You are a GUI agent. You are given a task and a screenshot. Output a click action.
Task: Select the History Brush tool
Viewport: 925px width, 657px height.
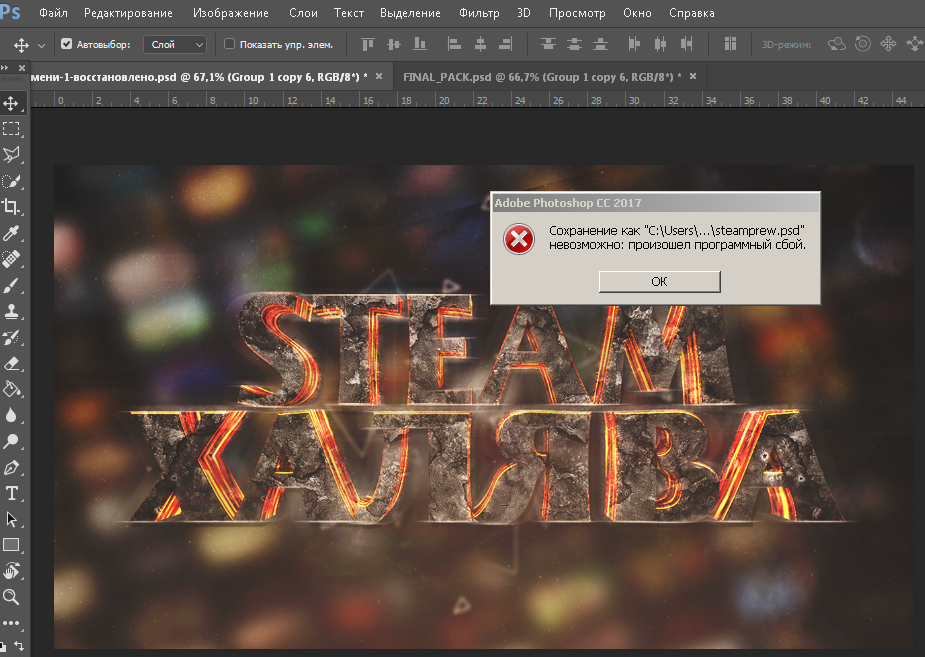pos(11,337)
